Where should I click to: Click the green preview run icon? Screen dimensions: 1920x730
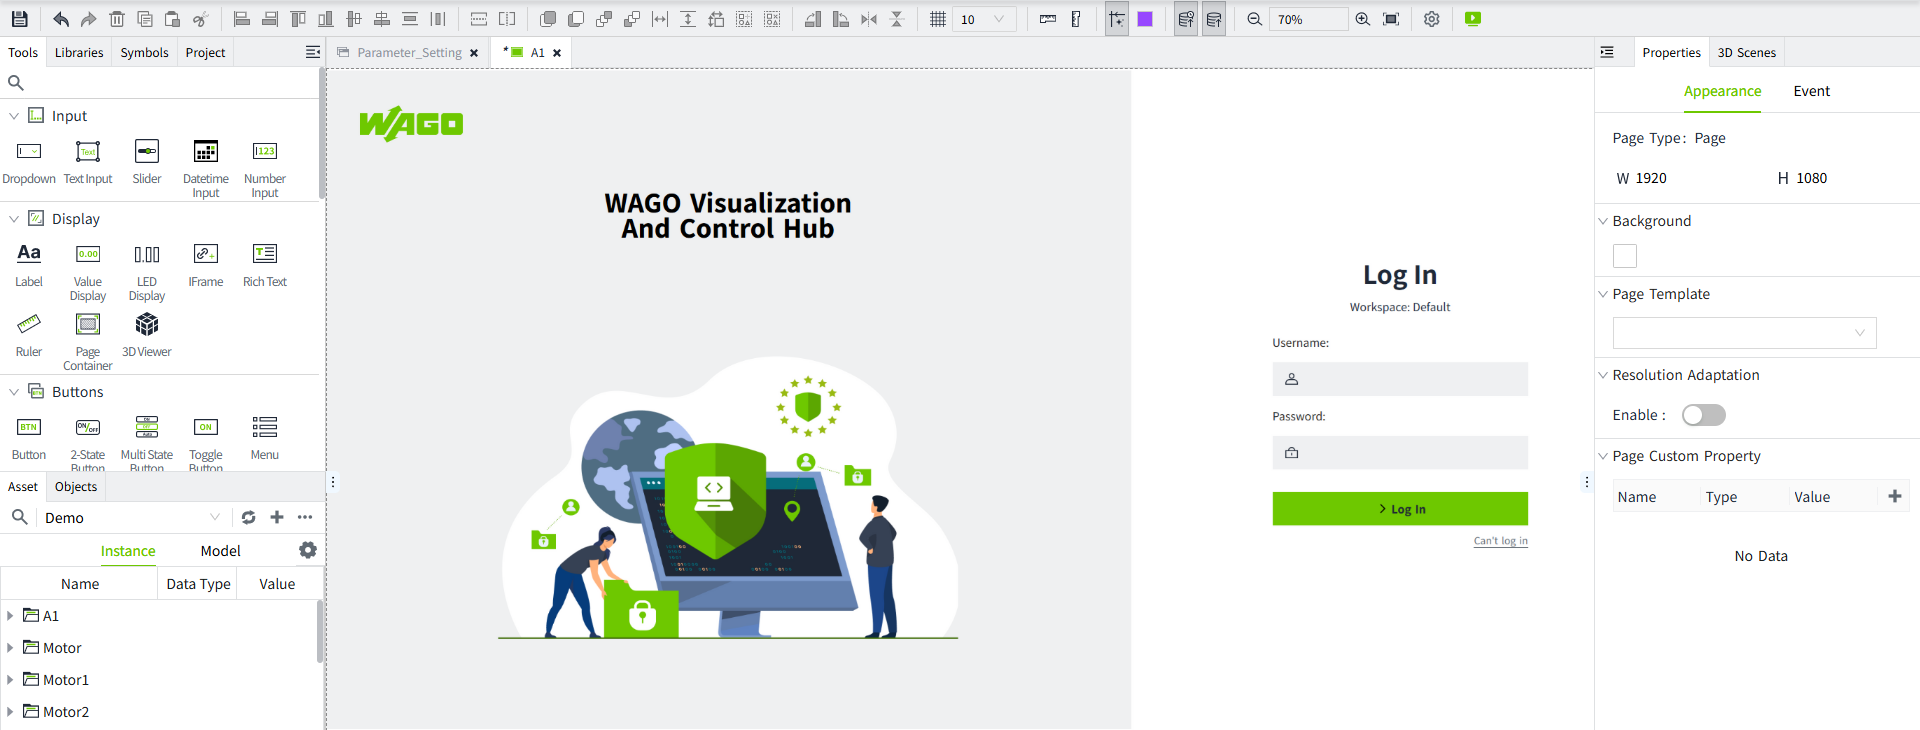(x=1473, y=19)
